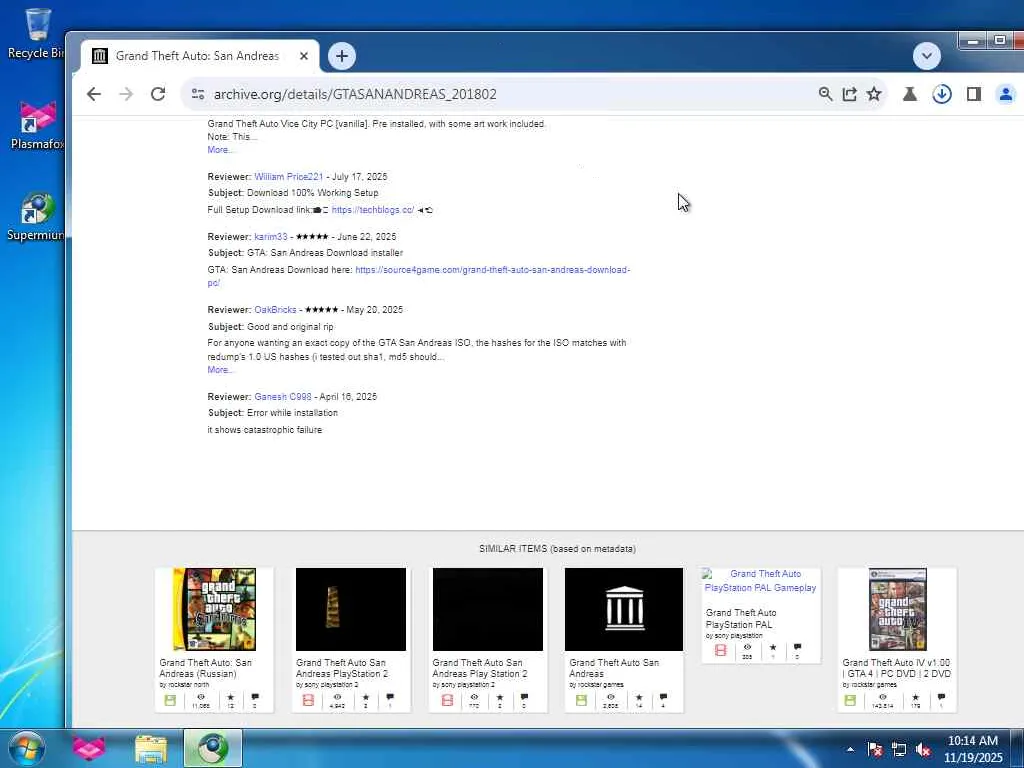Open the archive-logo Grand Theft Auto San Andreas thumbnail
This screenshot has width=1024, height=768.
(624, 609)
